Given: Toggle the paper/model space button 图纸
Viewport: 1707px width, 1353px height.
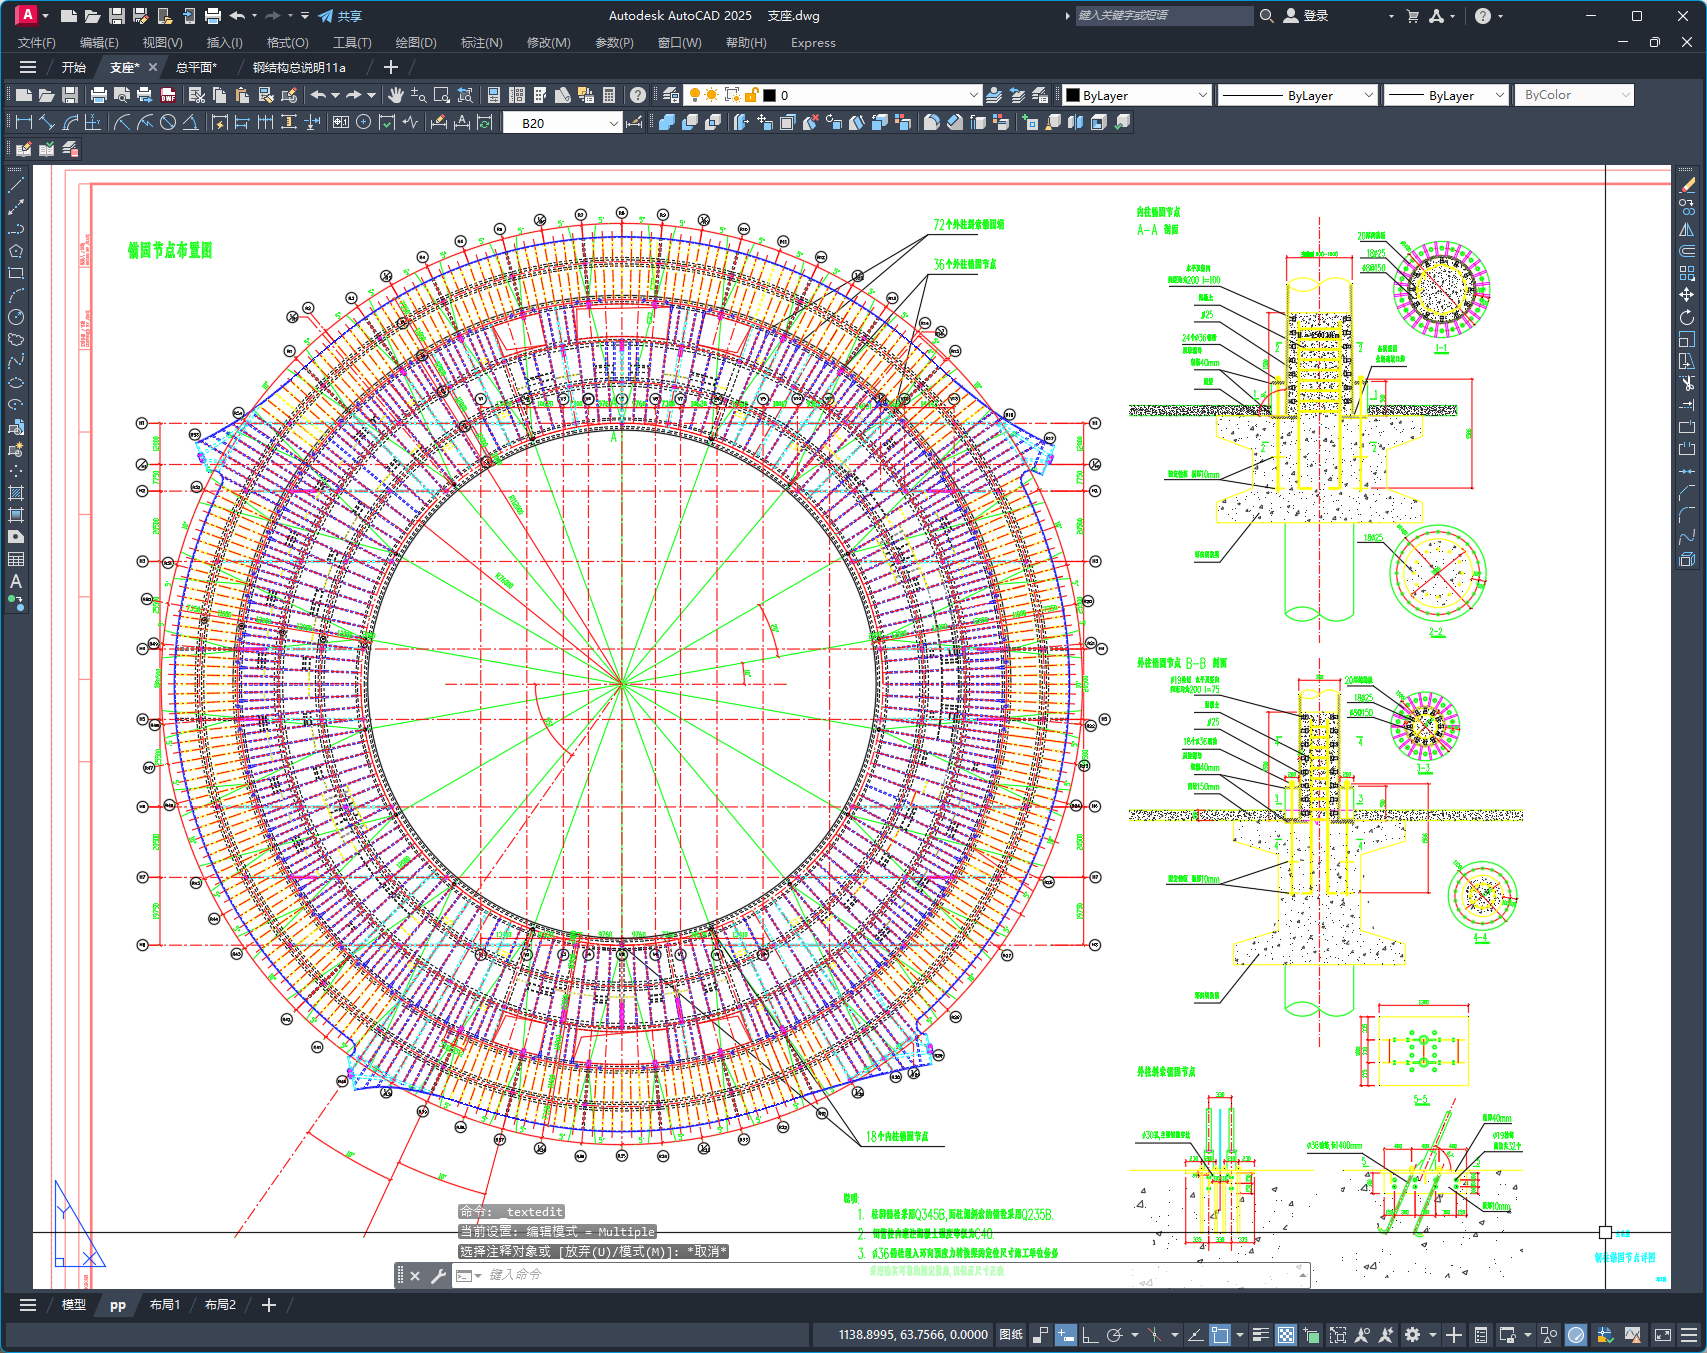Looking at the screenshot, I should point(1011,1335).
